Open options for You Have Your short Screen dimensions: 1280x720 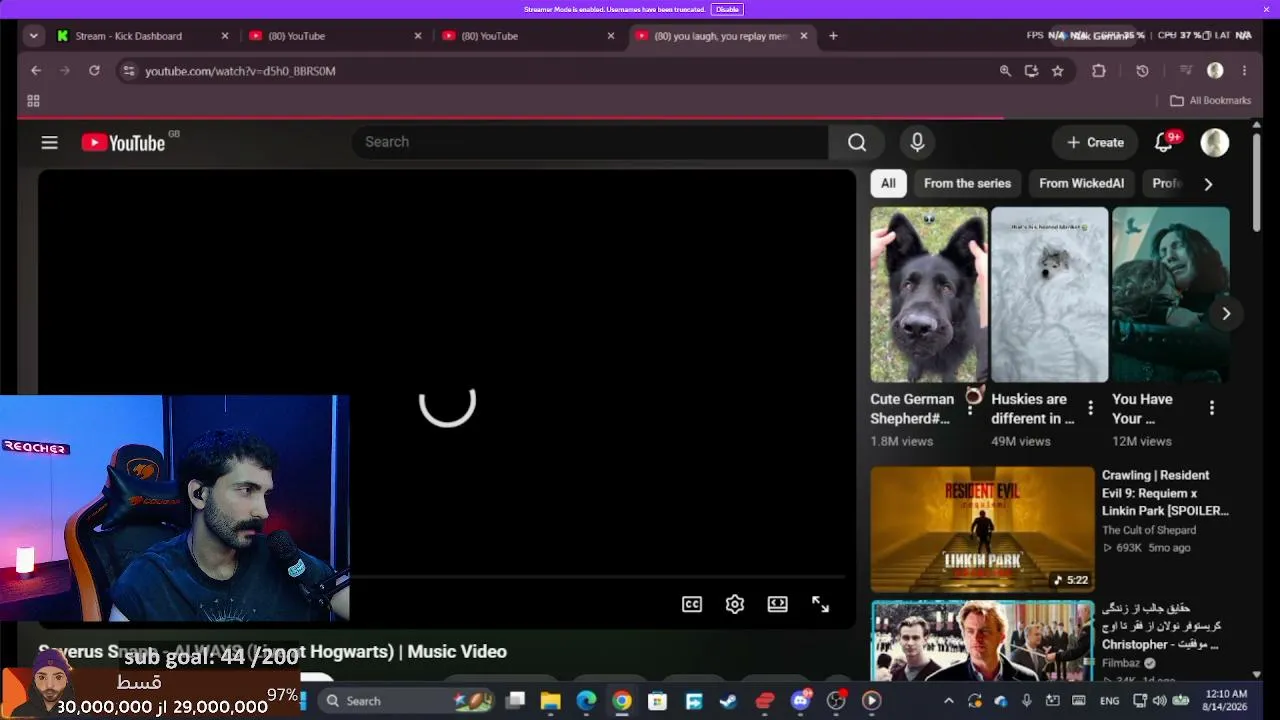tap(1211, 408)
